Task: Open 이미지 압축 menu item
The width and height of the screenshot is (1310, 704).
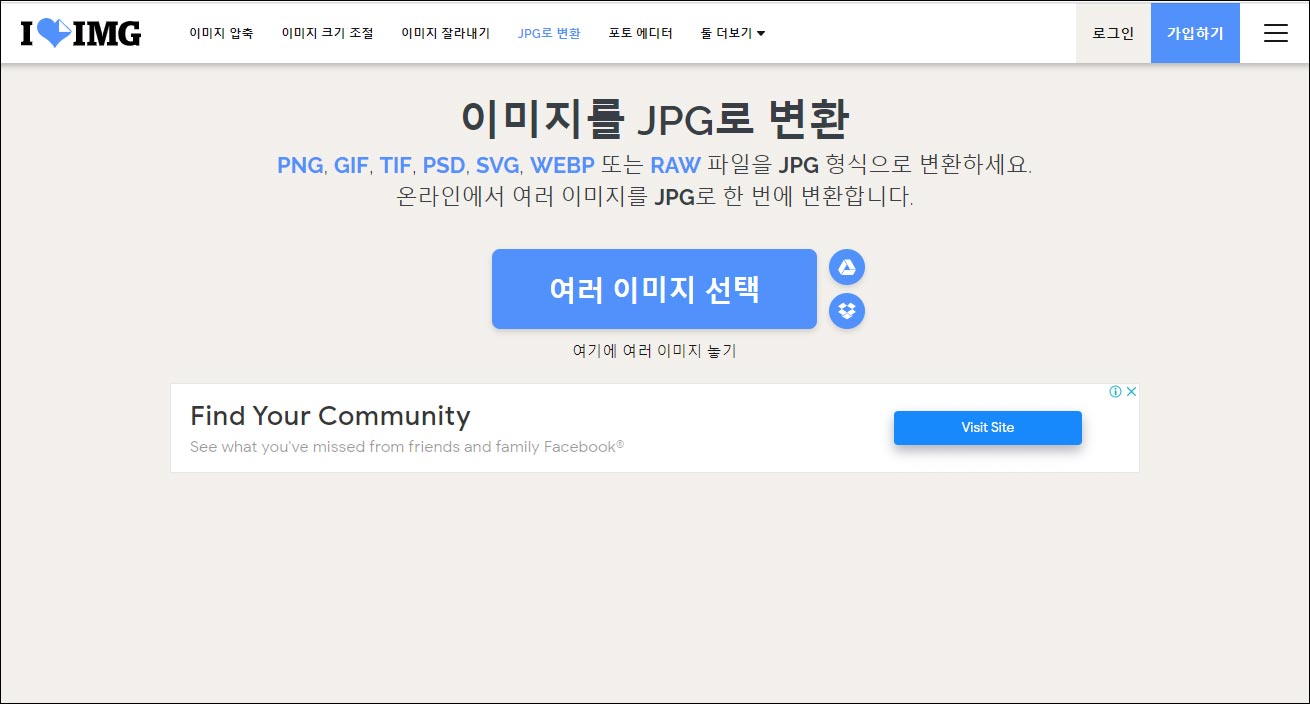Action: tap(221, 33)
